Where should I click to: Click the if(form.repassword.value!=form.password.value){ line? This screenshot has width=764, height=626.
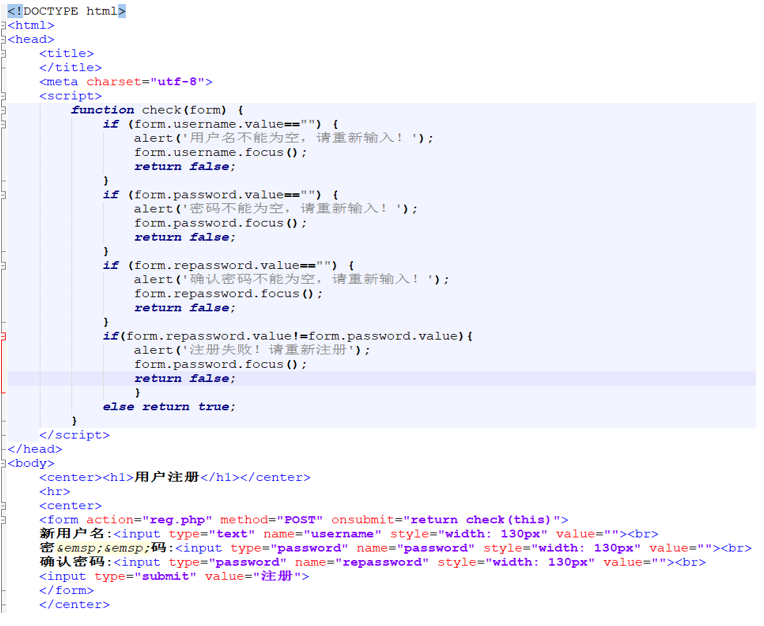point(287,336)
